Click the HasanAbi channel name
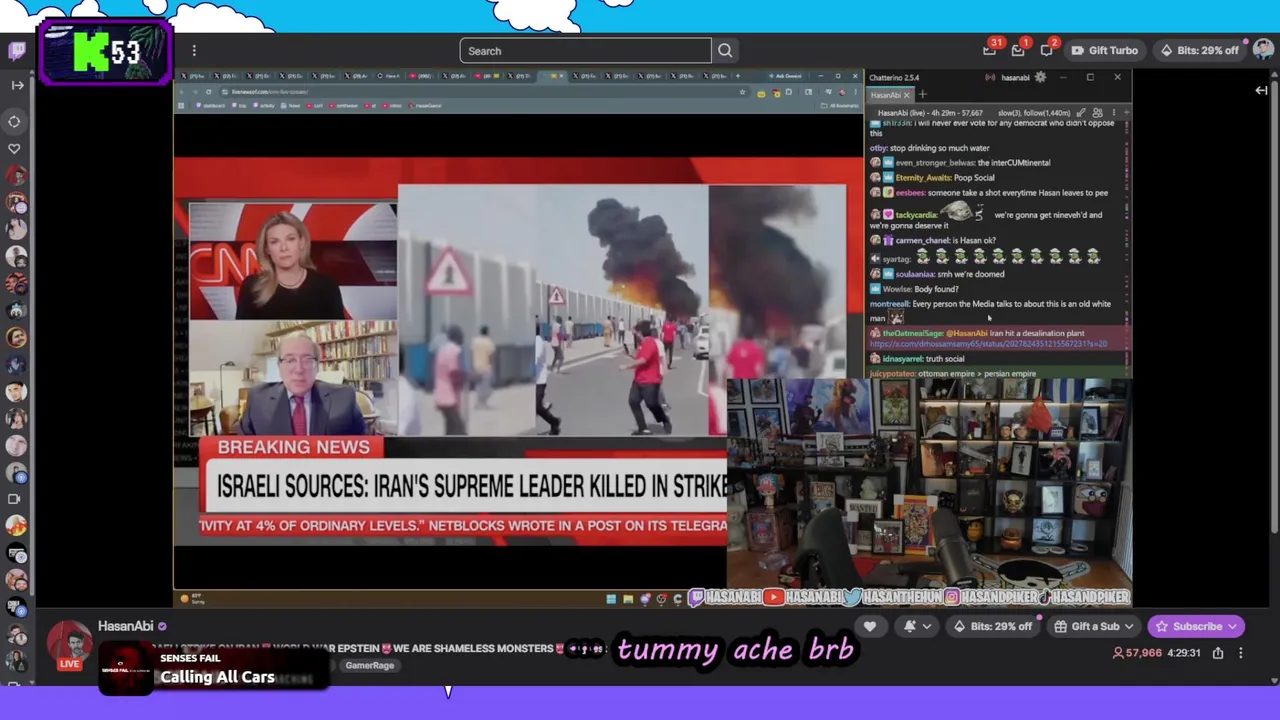1280x720 pixels. (x=125, y=626)
